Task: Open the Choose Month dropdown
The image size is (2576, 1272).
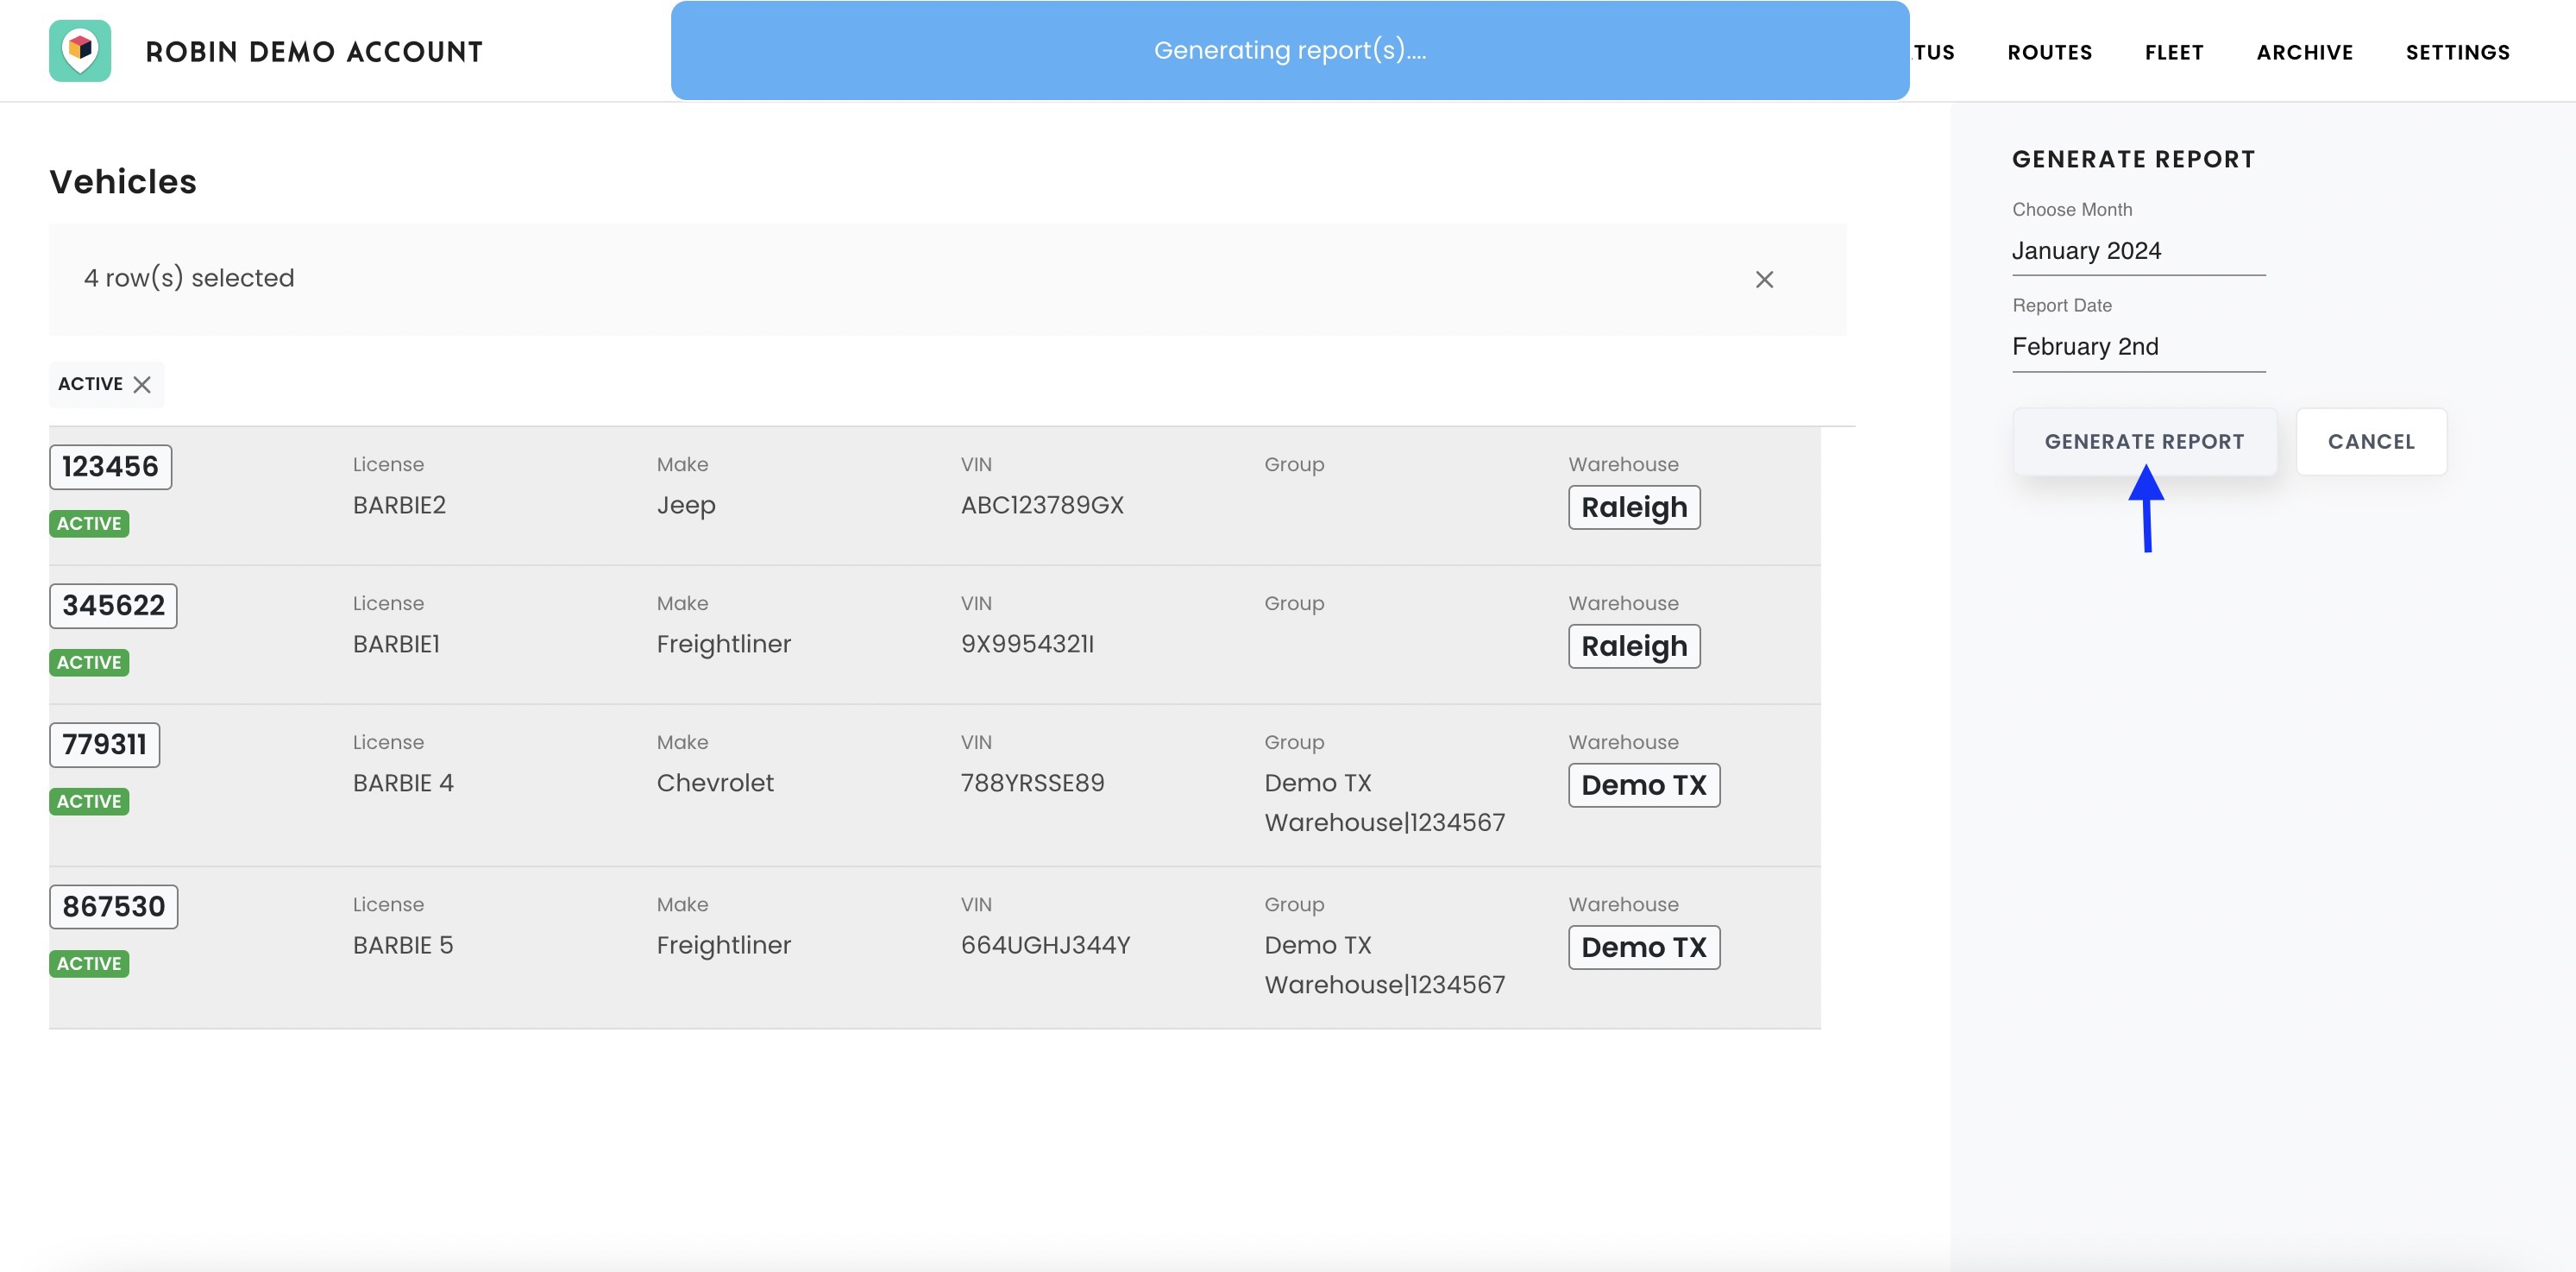Action: click(2138, 251)
